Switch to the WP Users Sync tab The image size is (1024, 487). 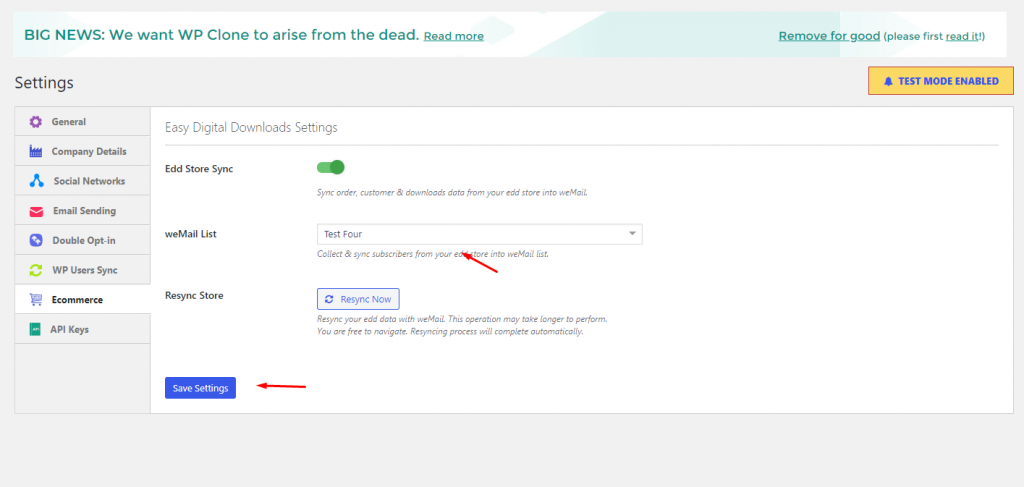[82, 270]
